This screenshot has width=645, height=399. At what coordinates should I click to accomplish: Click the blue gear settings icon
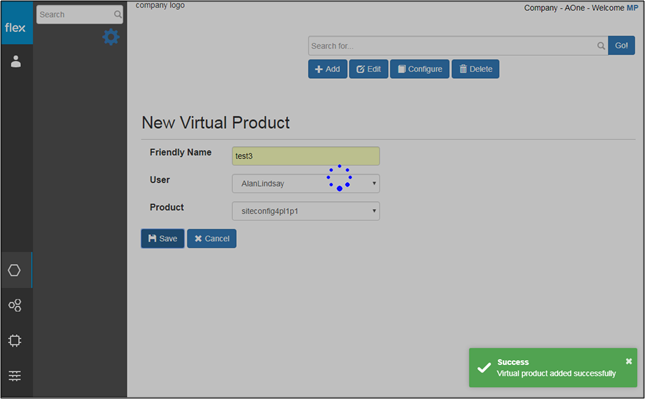(111, 37)
